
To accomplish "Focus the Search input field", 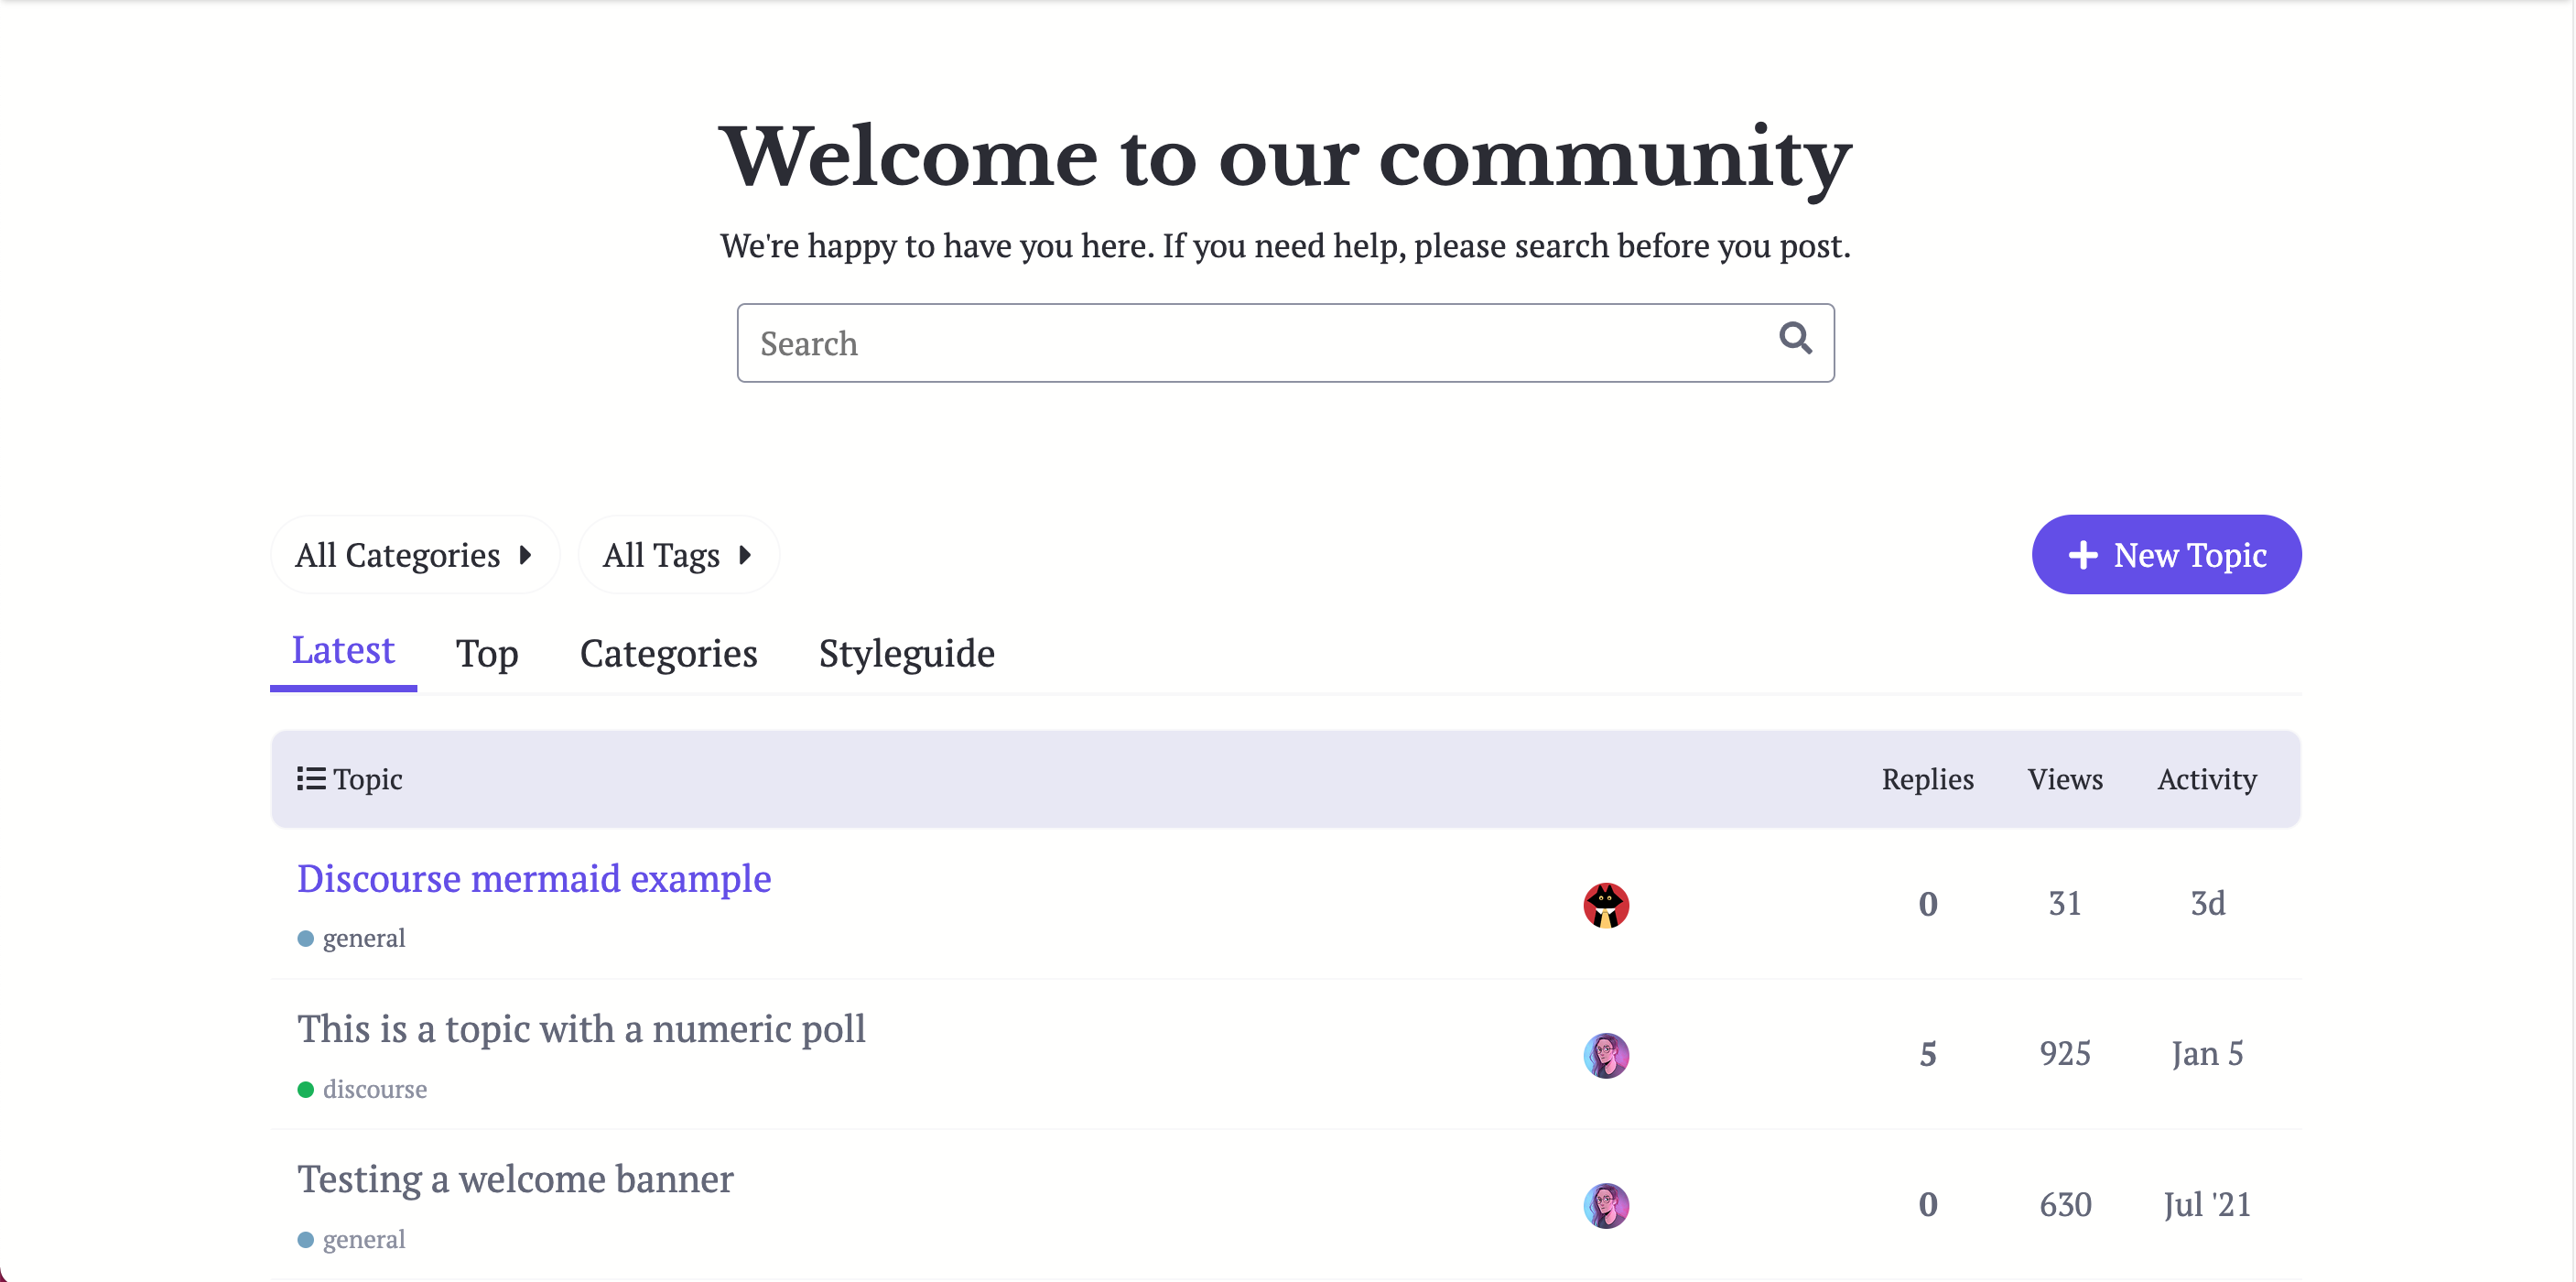I will (x=1260, y=343).
